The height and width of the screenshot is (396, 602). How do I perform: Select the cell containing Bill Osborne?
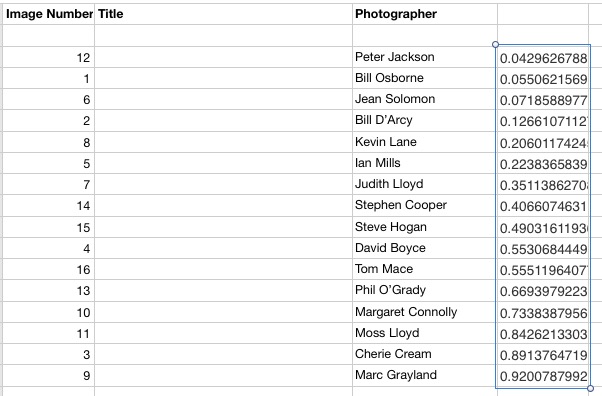coord(425,78)
